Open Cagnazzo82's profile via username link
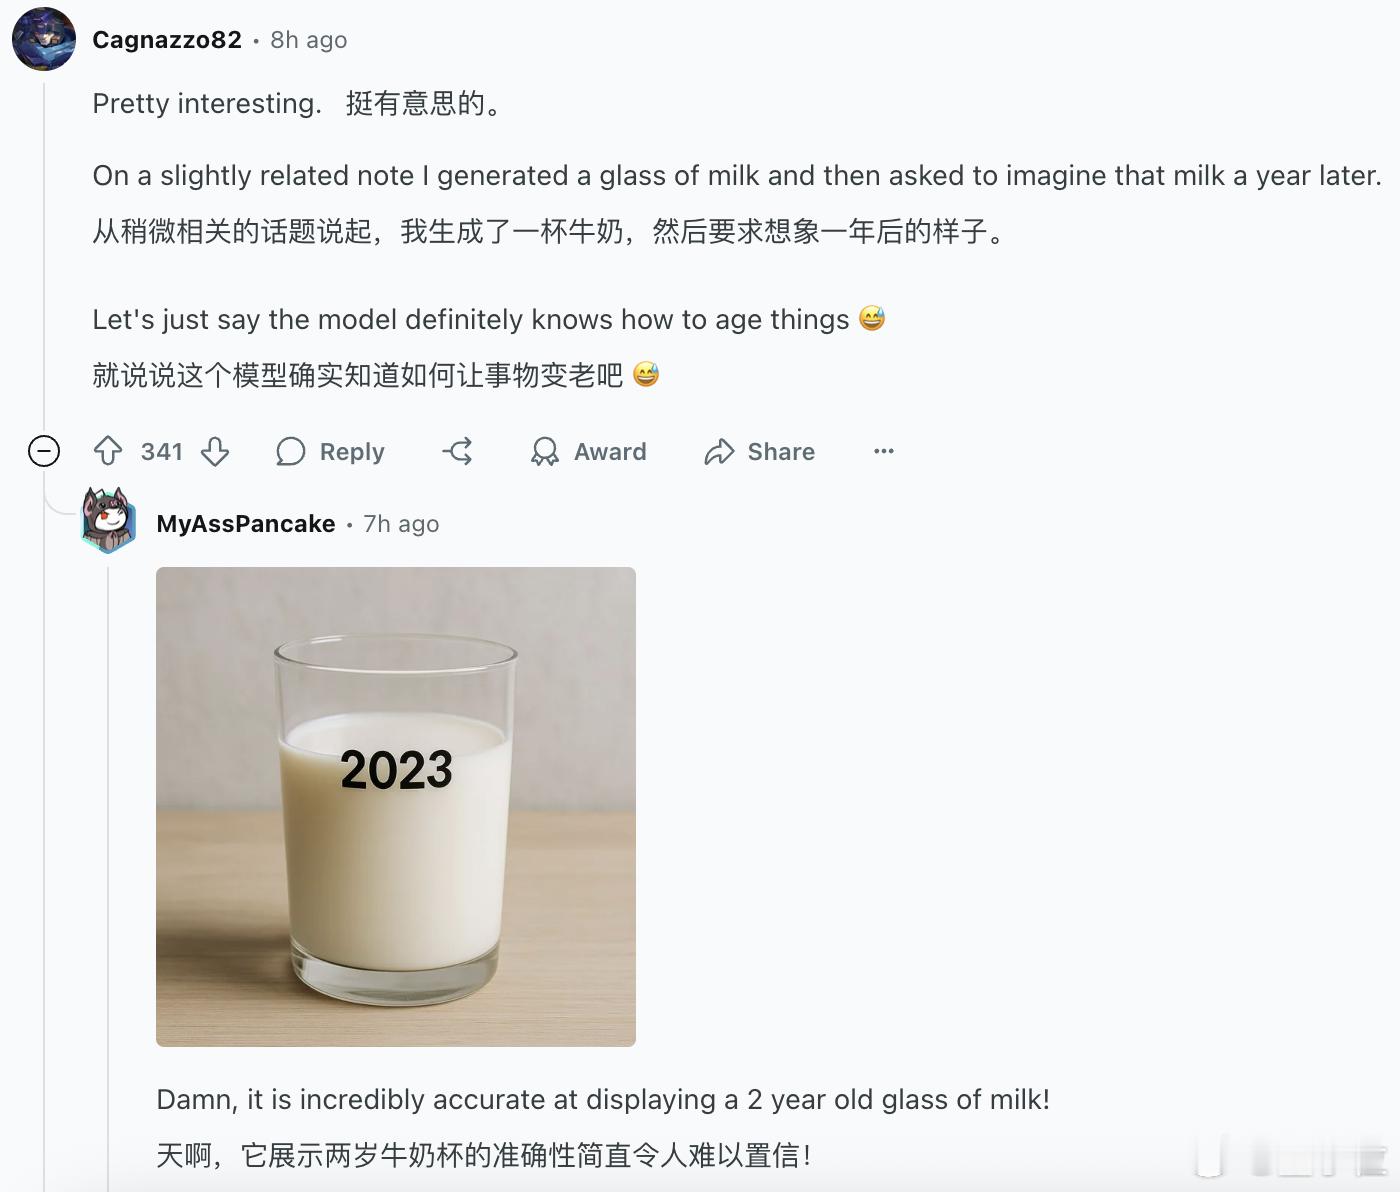Screen dimensions: 1400x1192 (x=167, y=40)
